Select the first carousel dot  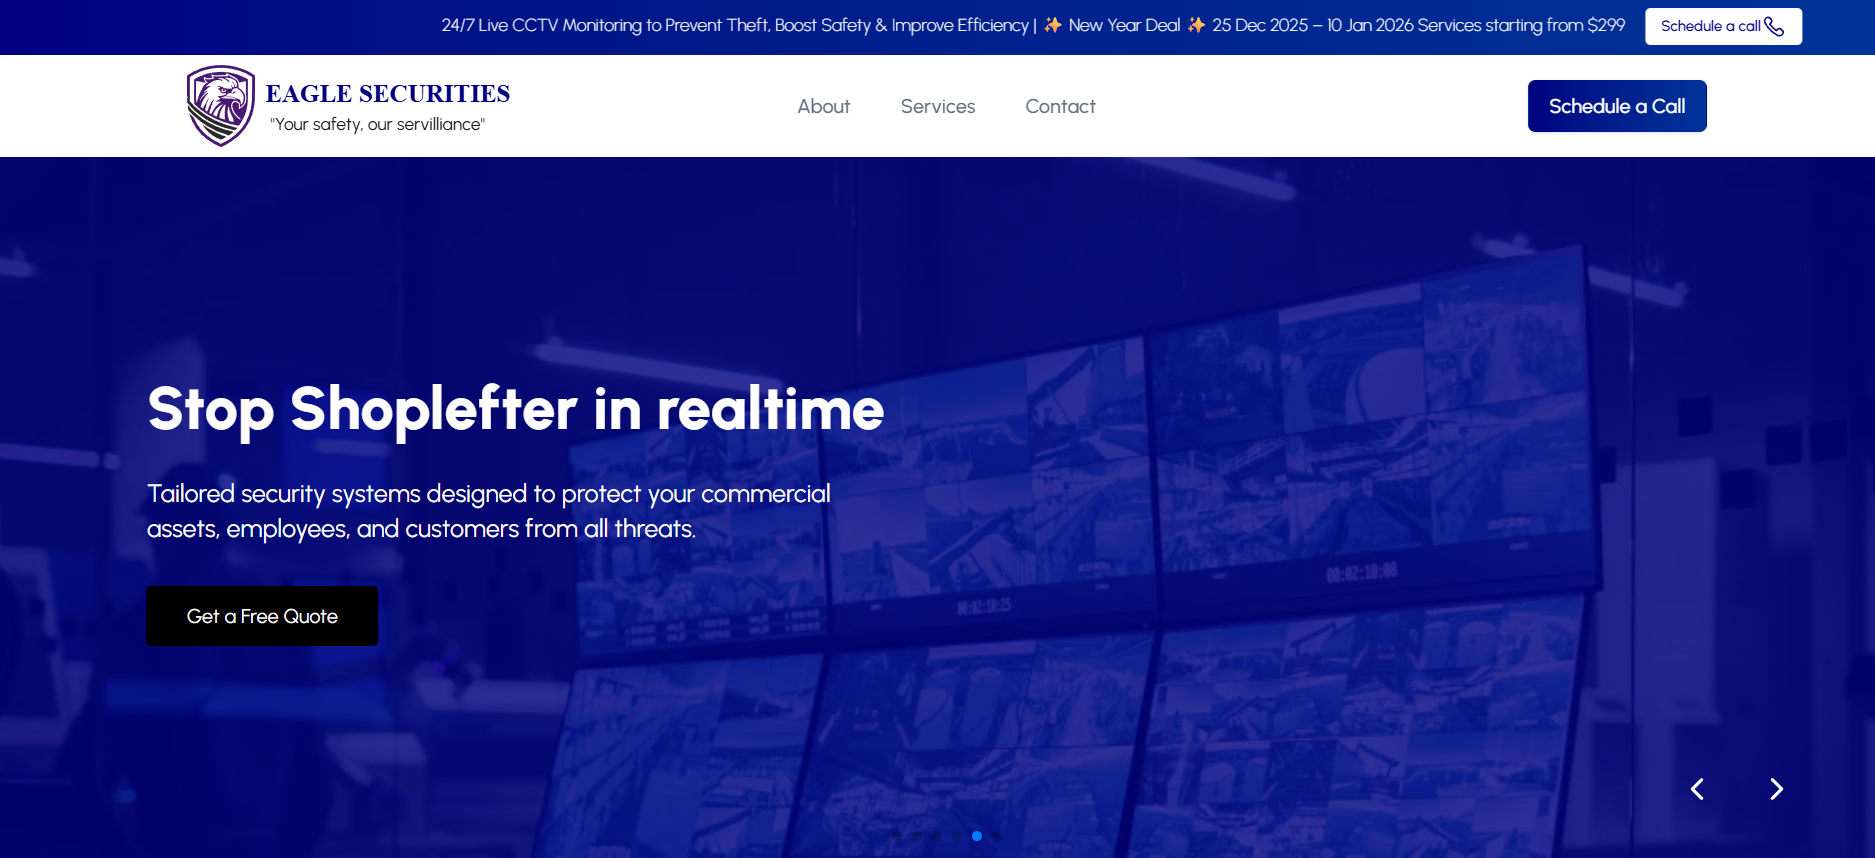coord(897,836)
